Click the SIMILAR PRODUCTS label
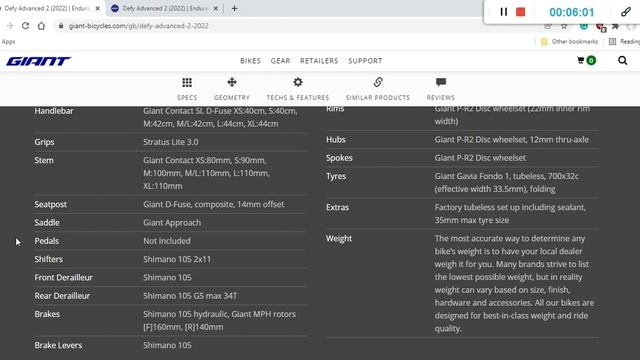Viewport: 640px width, 360px height. (378, 98)
